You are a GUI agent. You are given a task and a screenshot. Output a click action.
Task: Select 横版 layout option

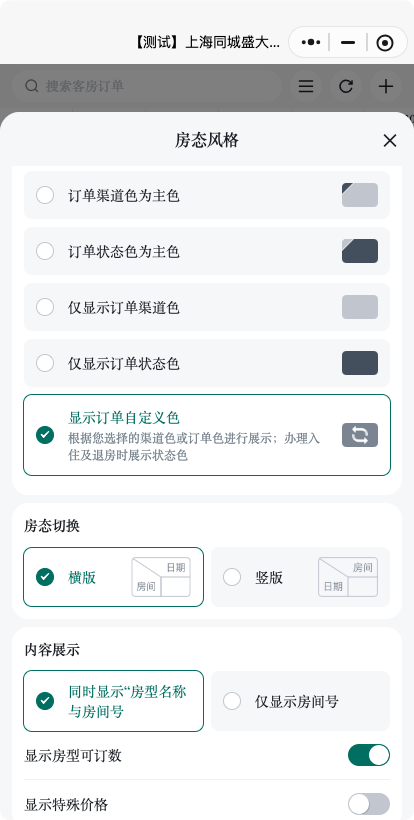(113, 577)
